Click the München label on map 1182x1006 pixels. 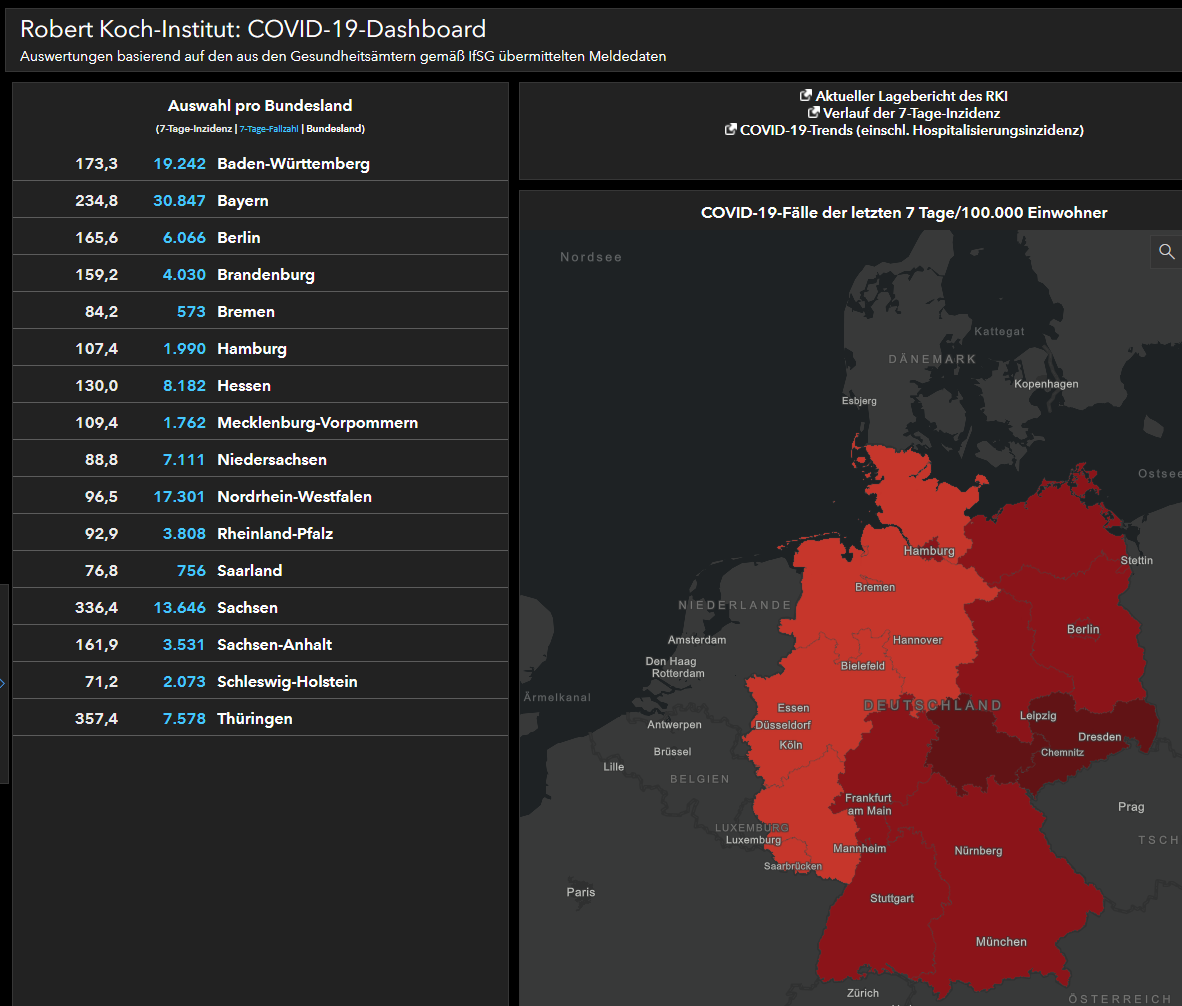[1001, 942]
